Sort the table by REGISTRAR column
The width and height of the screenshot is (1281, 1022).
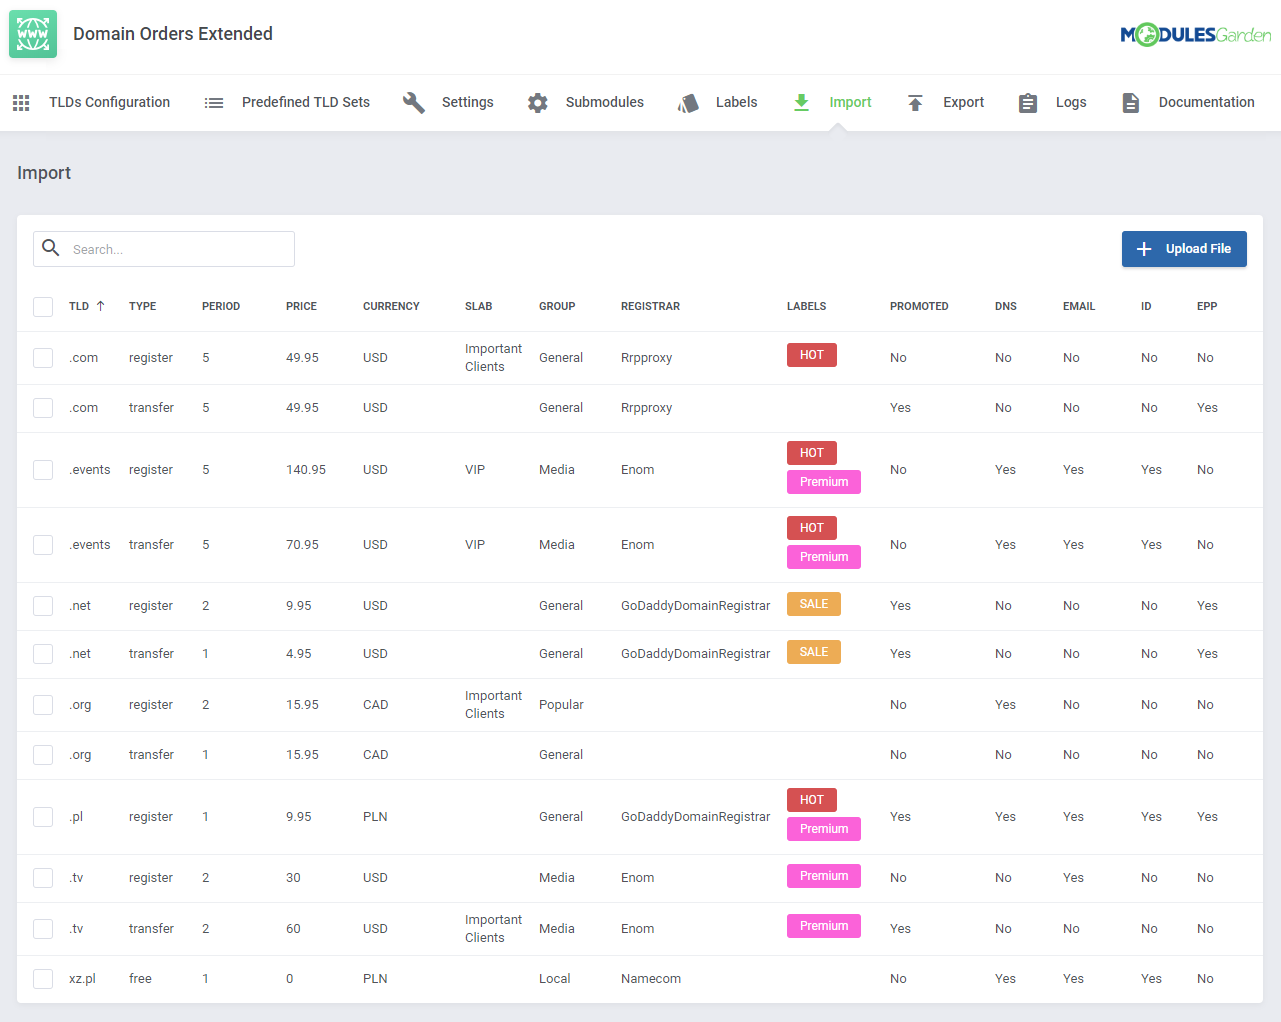click(x=650, y=306)
